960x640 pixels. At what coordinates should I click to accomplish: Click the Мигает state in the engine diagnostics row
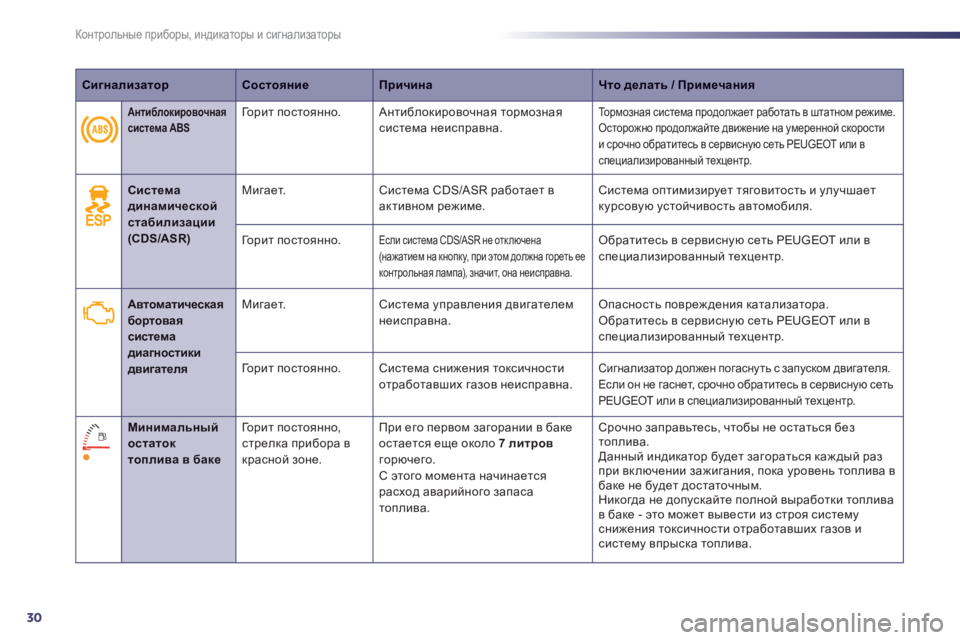coord(258,302)
